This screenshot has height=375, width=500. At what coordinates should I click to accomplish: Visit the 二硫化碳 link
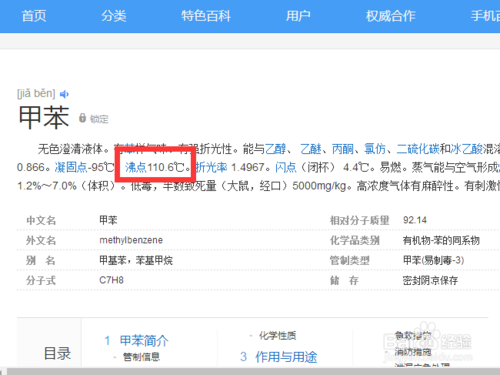click(418, 149)
